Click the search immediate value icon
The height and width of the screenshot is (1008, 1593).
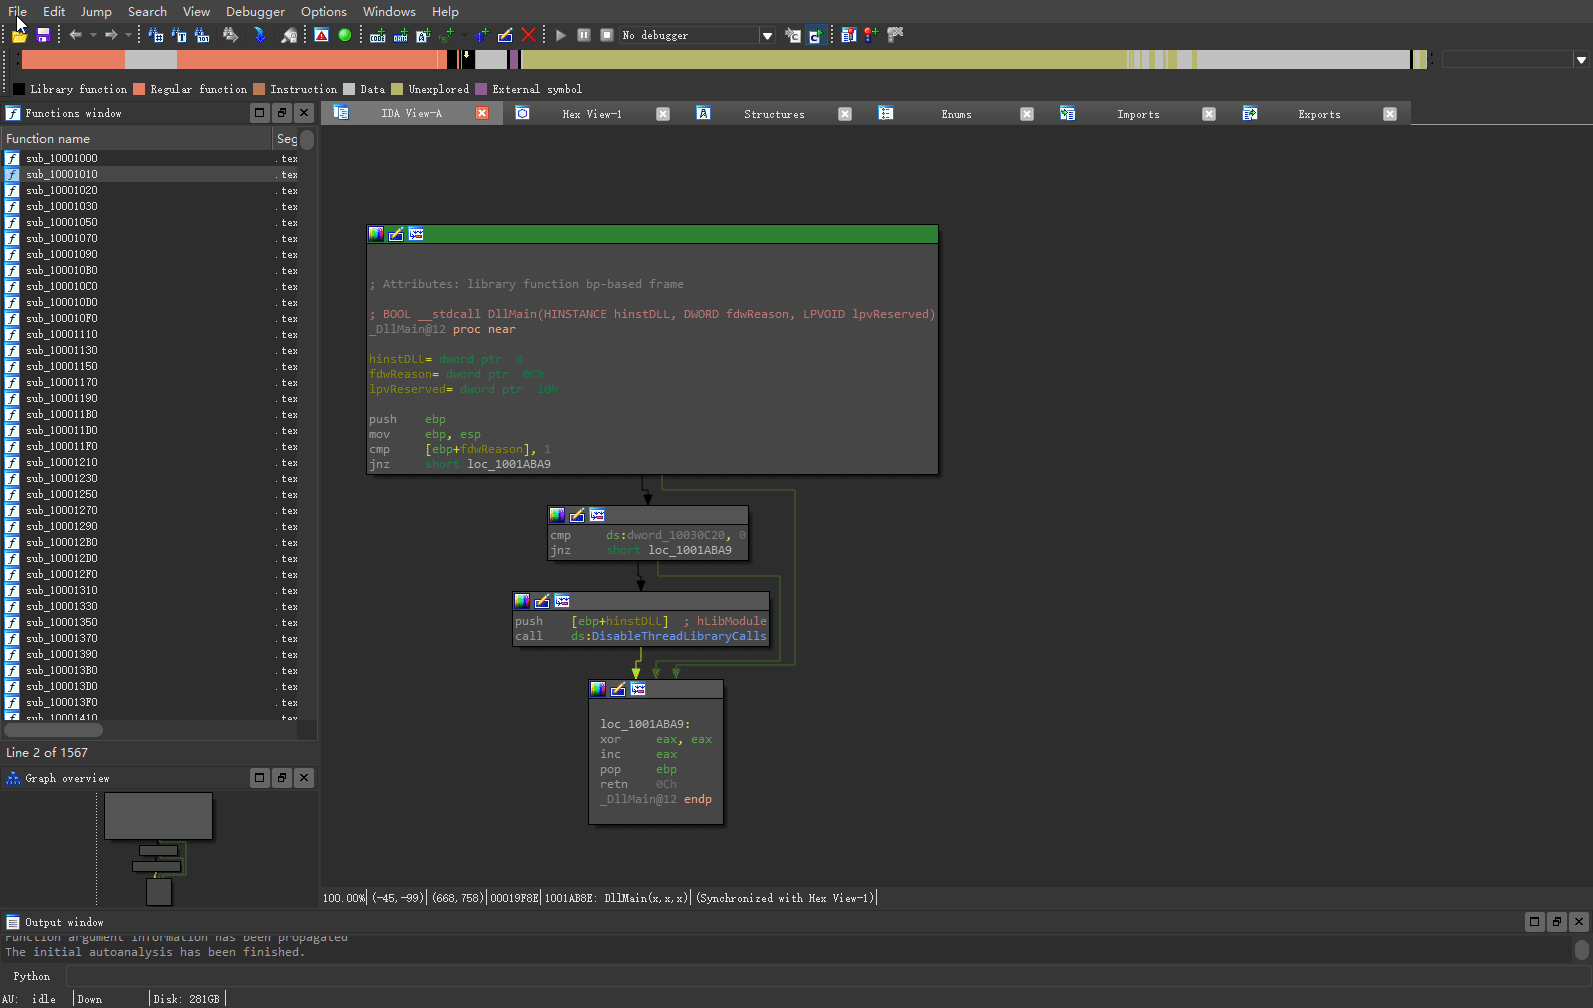[x=156, y=35]
